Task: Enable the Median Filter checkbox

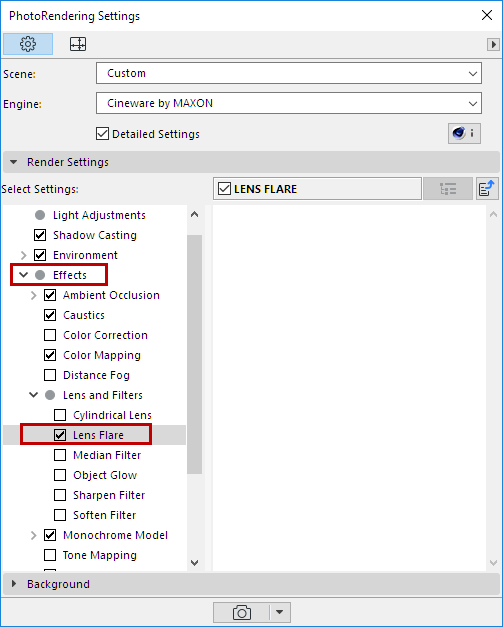Action: (x=60, y=455)
